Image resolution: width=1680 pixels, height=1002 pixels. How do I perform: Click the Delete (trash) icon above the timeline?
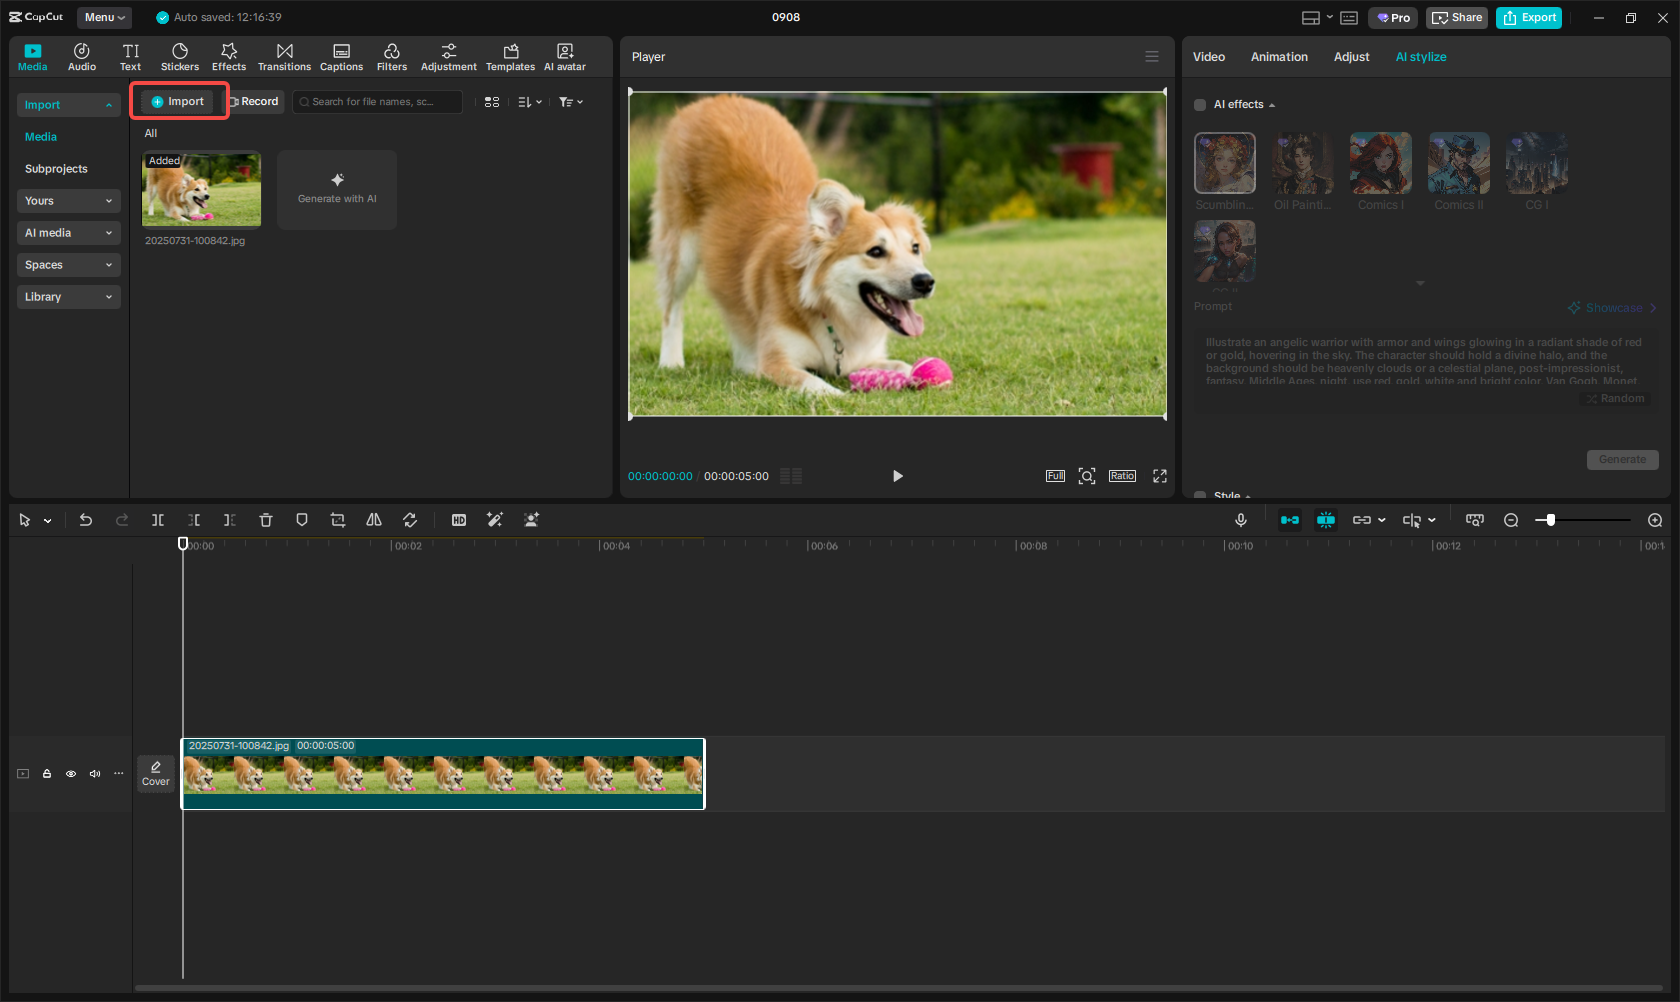pyautogui.click(x=266, y=520)
